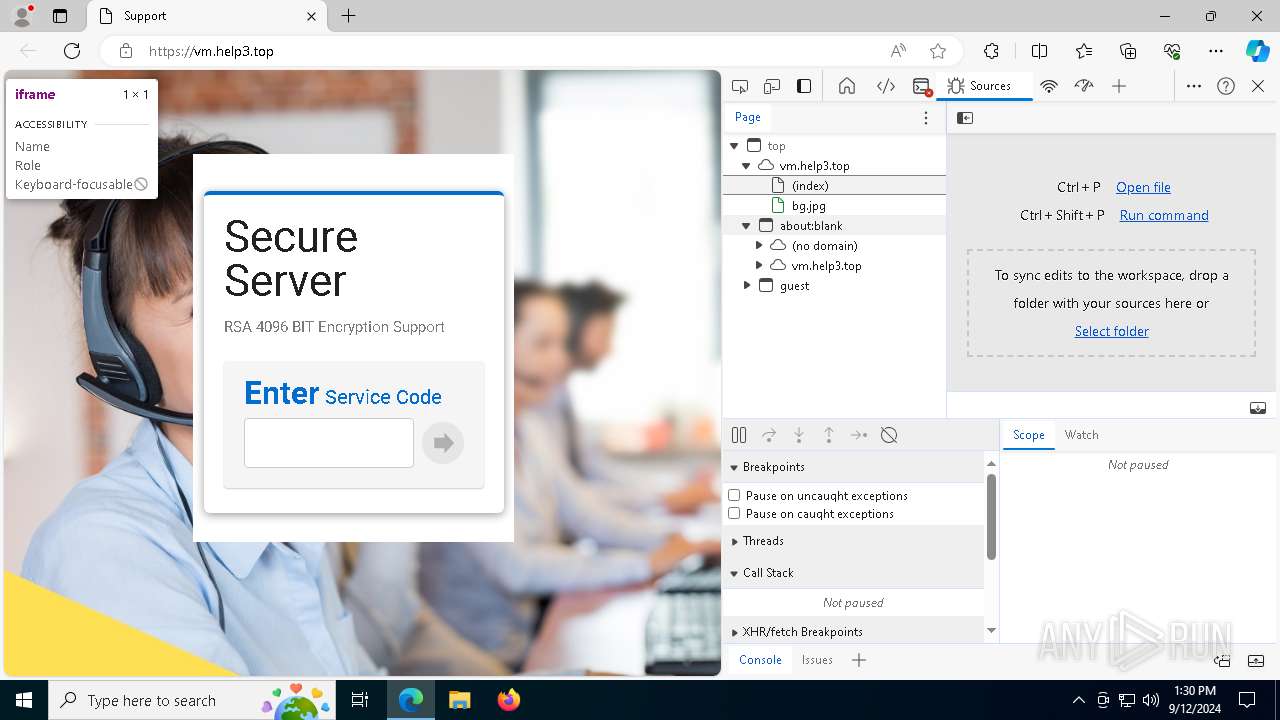Click Step into next function call
The height and width of the screenshot is (720, 1280).
coord(799,435)
